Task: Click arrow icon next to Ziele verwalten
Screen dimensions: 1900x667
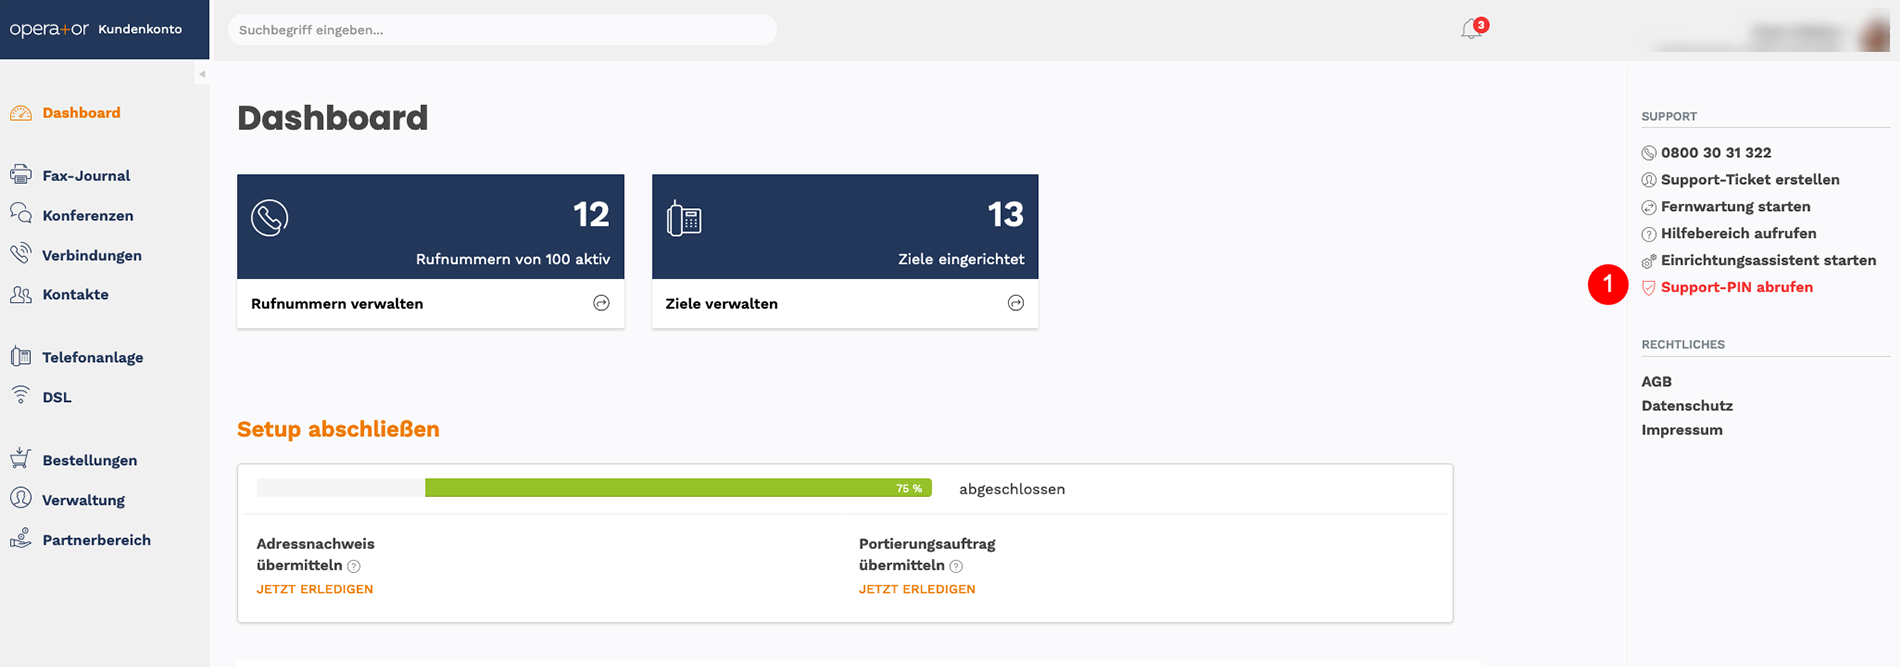Action: (1016, 303)
